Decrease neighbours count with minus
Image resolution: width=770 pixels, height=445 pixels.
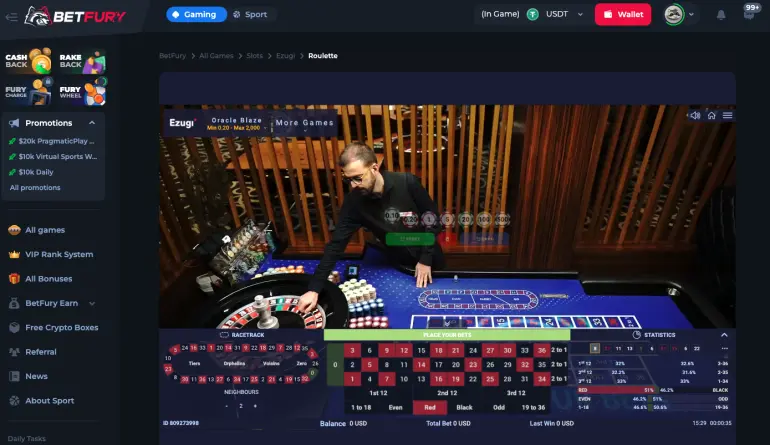tap(226, 406)
